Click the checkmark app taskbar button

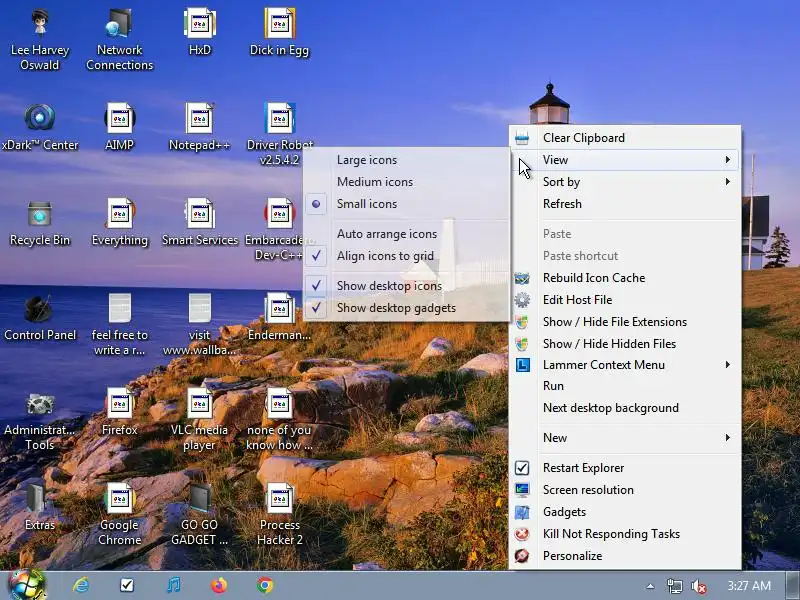click(x=127, y=585)
